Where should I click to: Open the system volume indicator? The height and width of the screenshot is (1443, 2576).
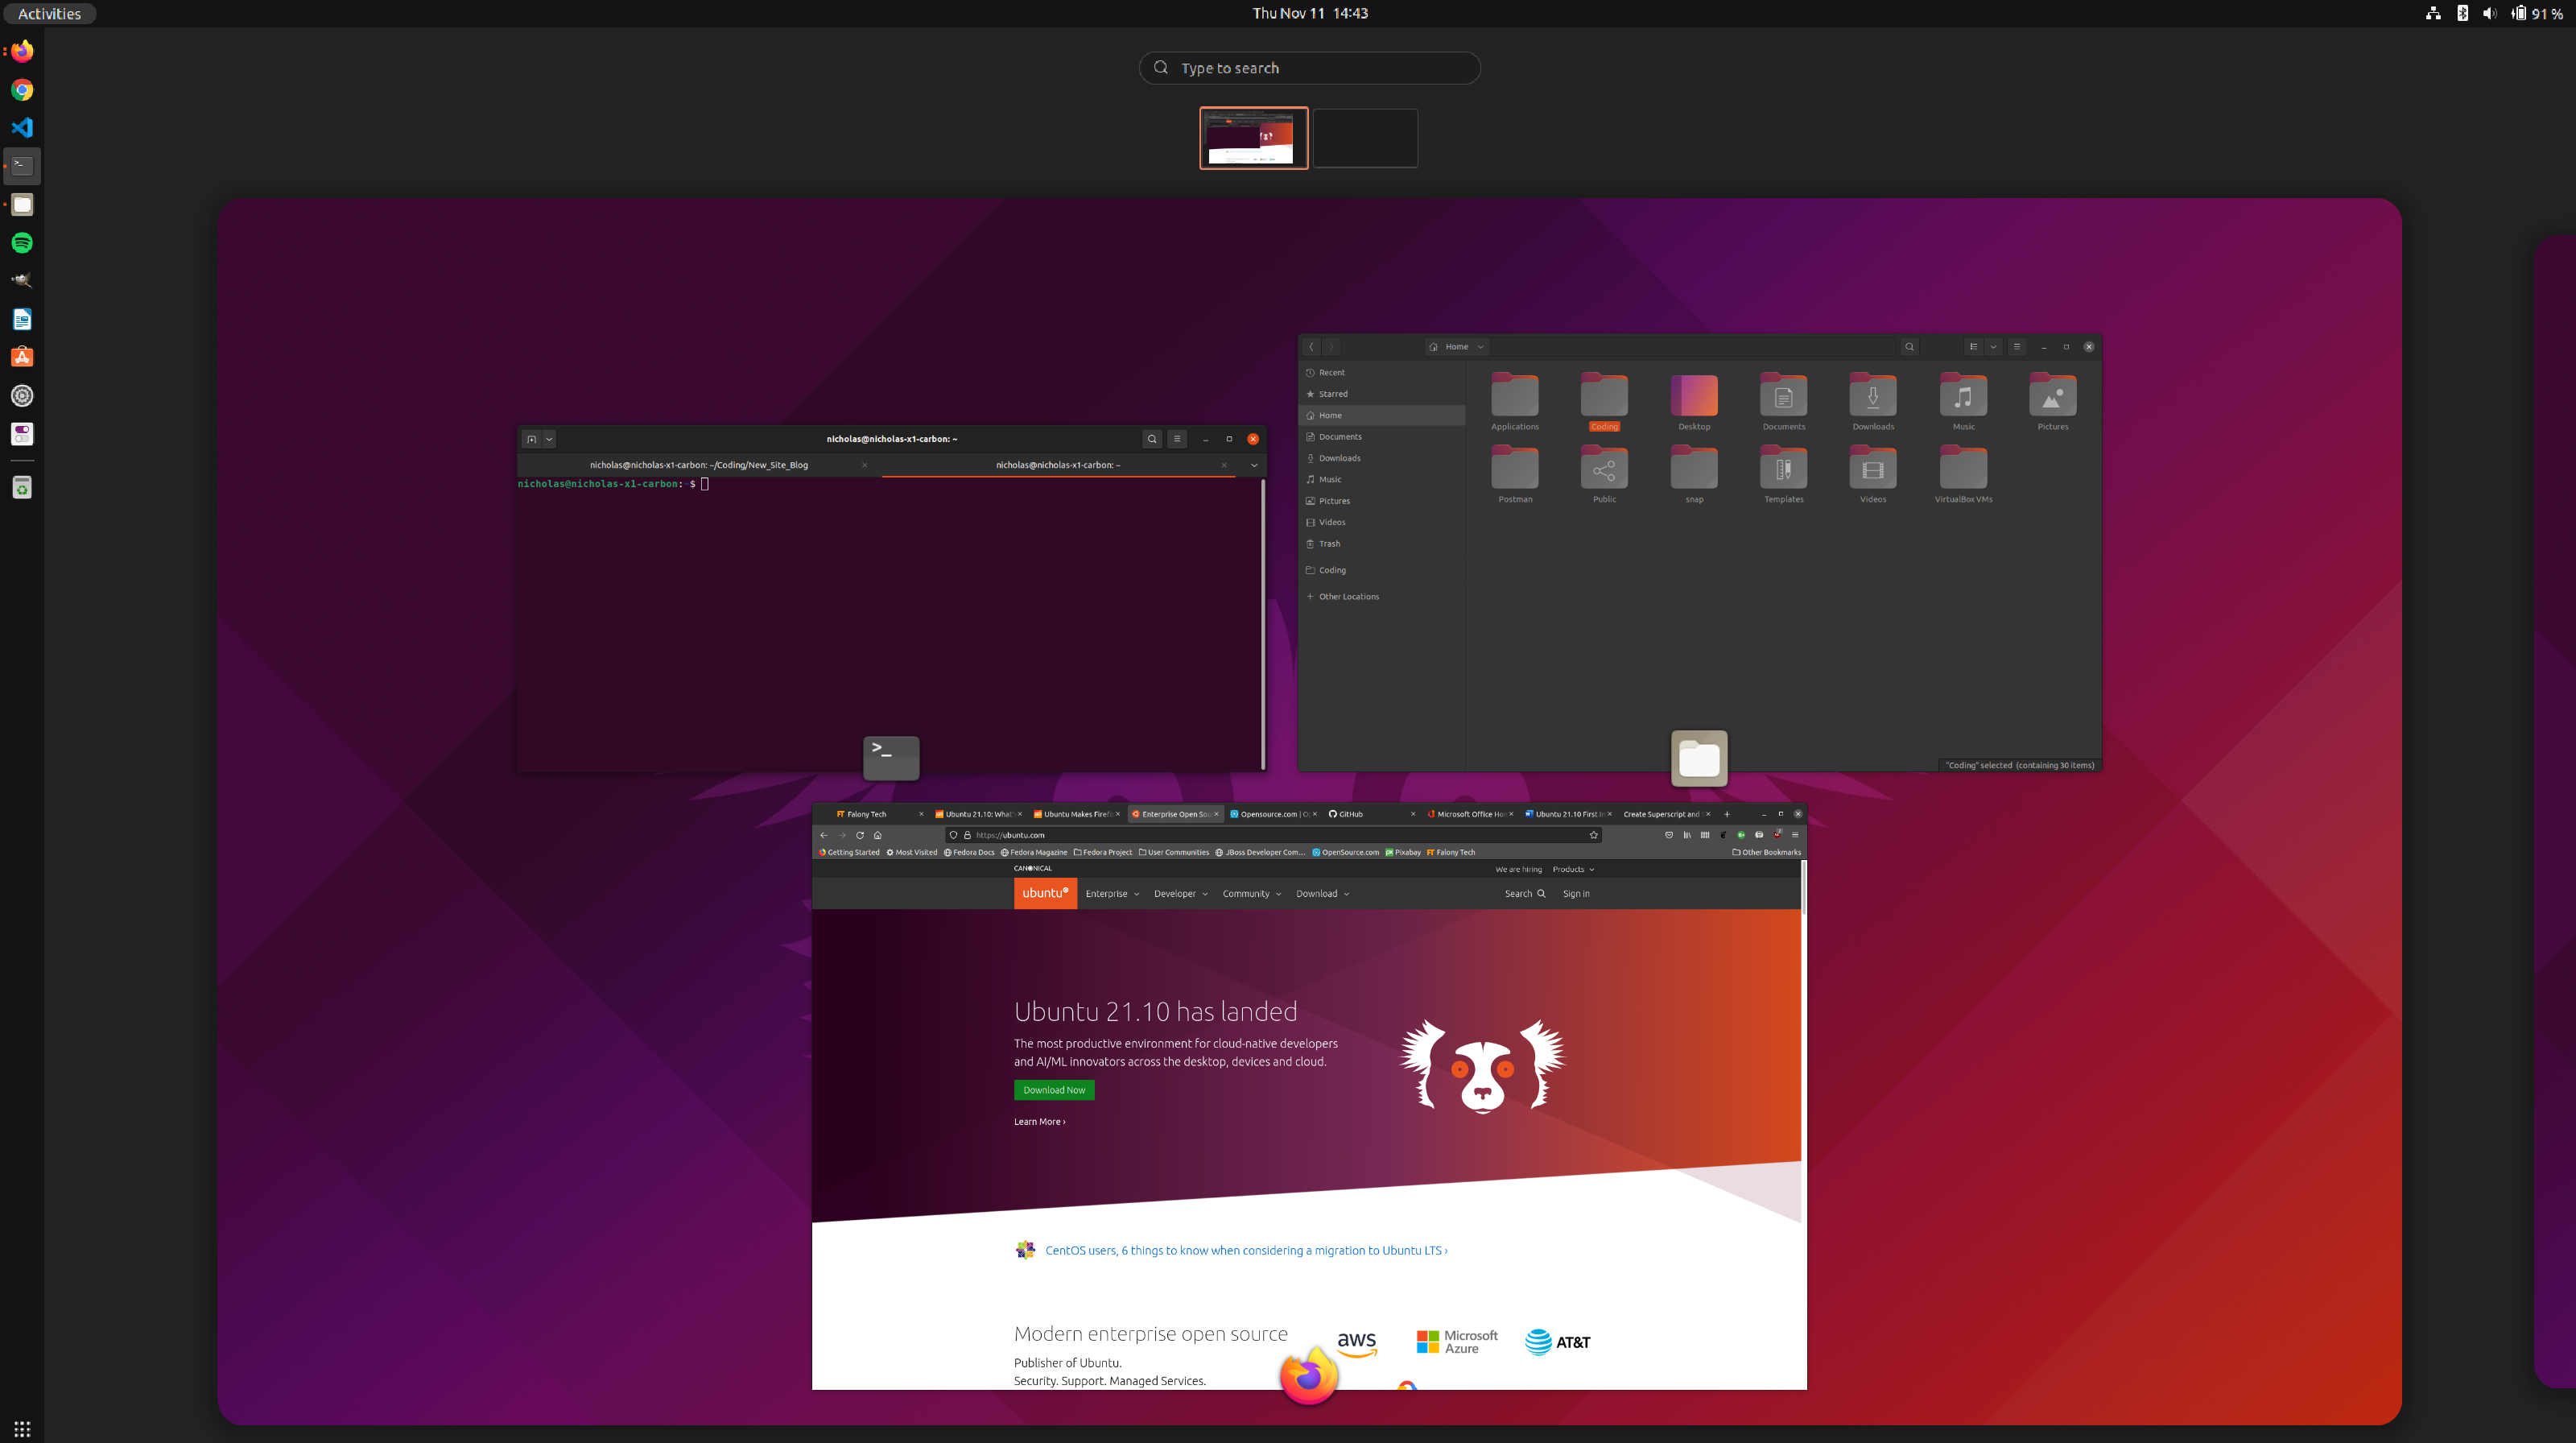coord(2489,13)
